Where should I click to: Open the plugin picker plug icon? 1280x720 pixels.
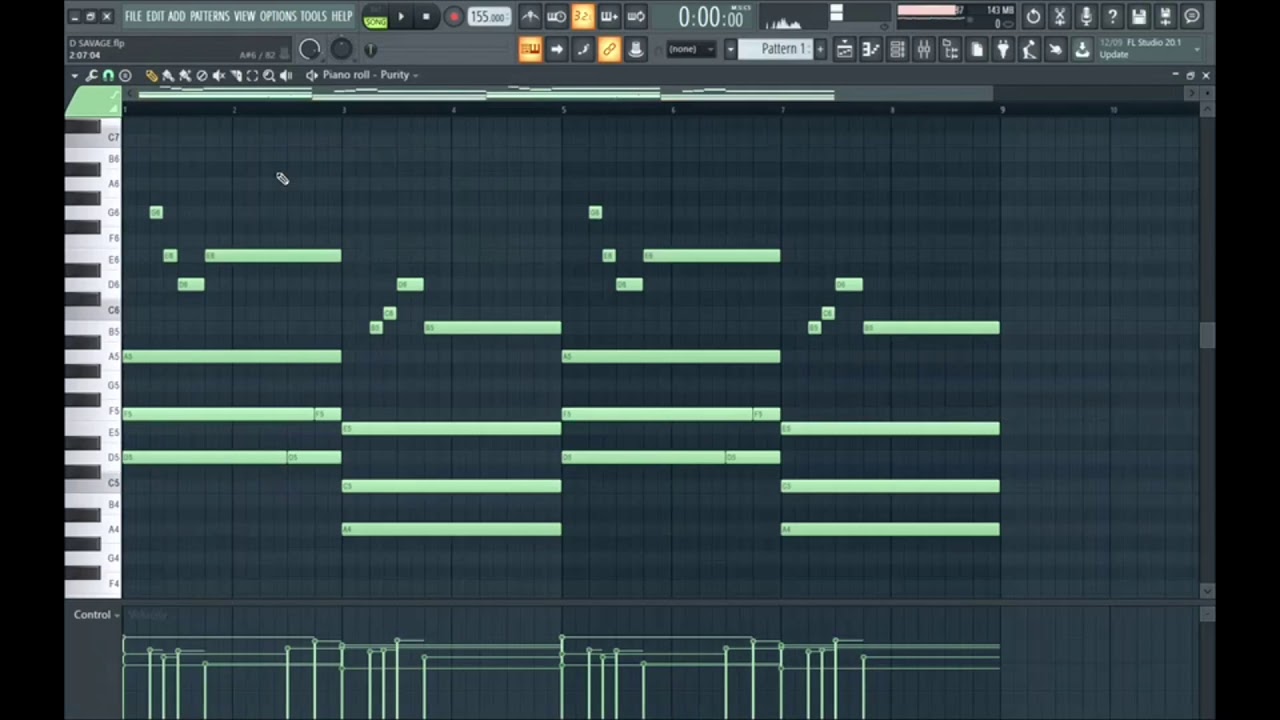point(1003,49)
